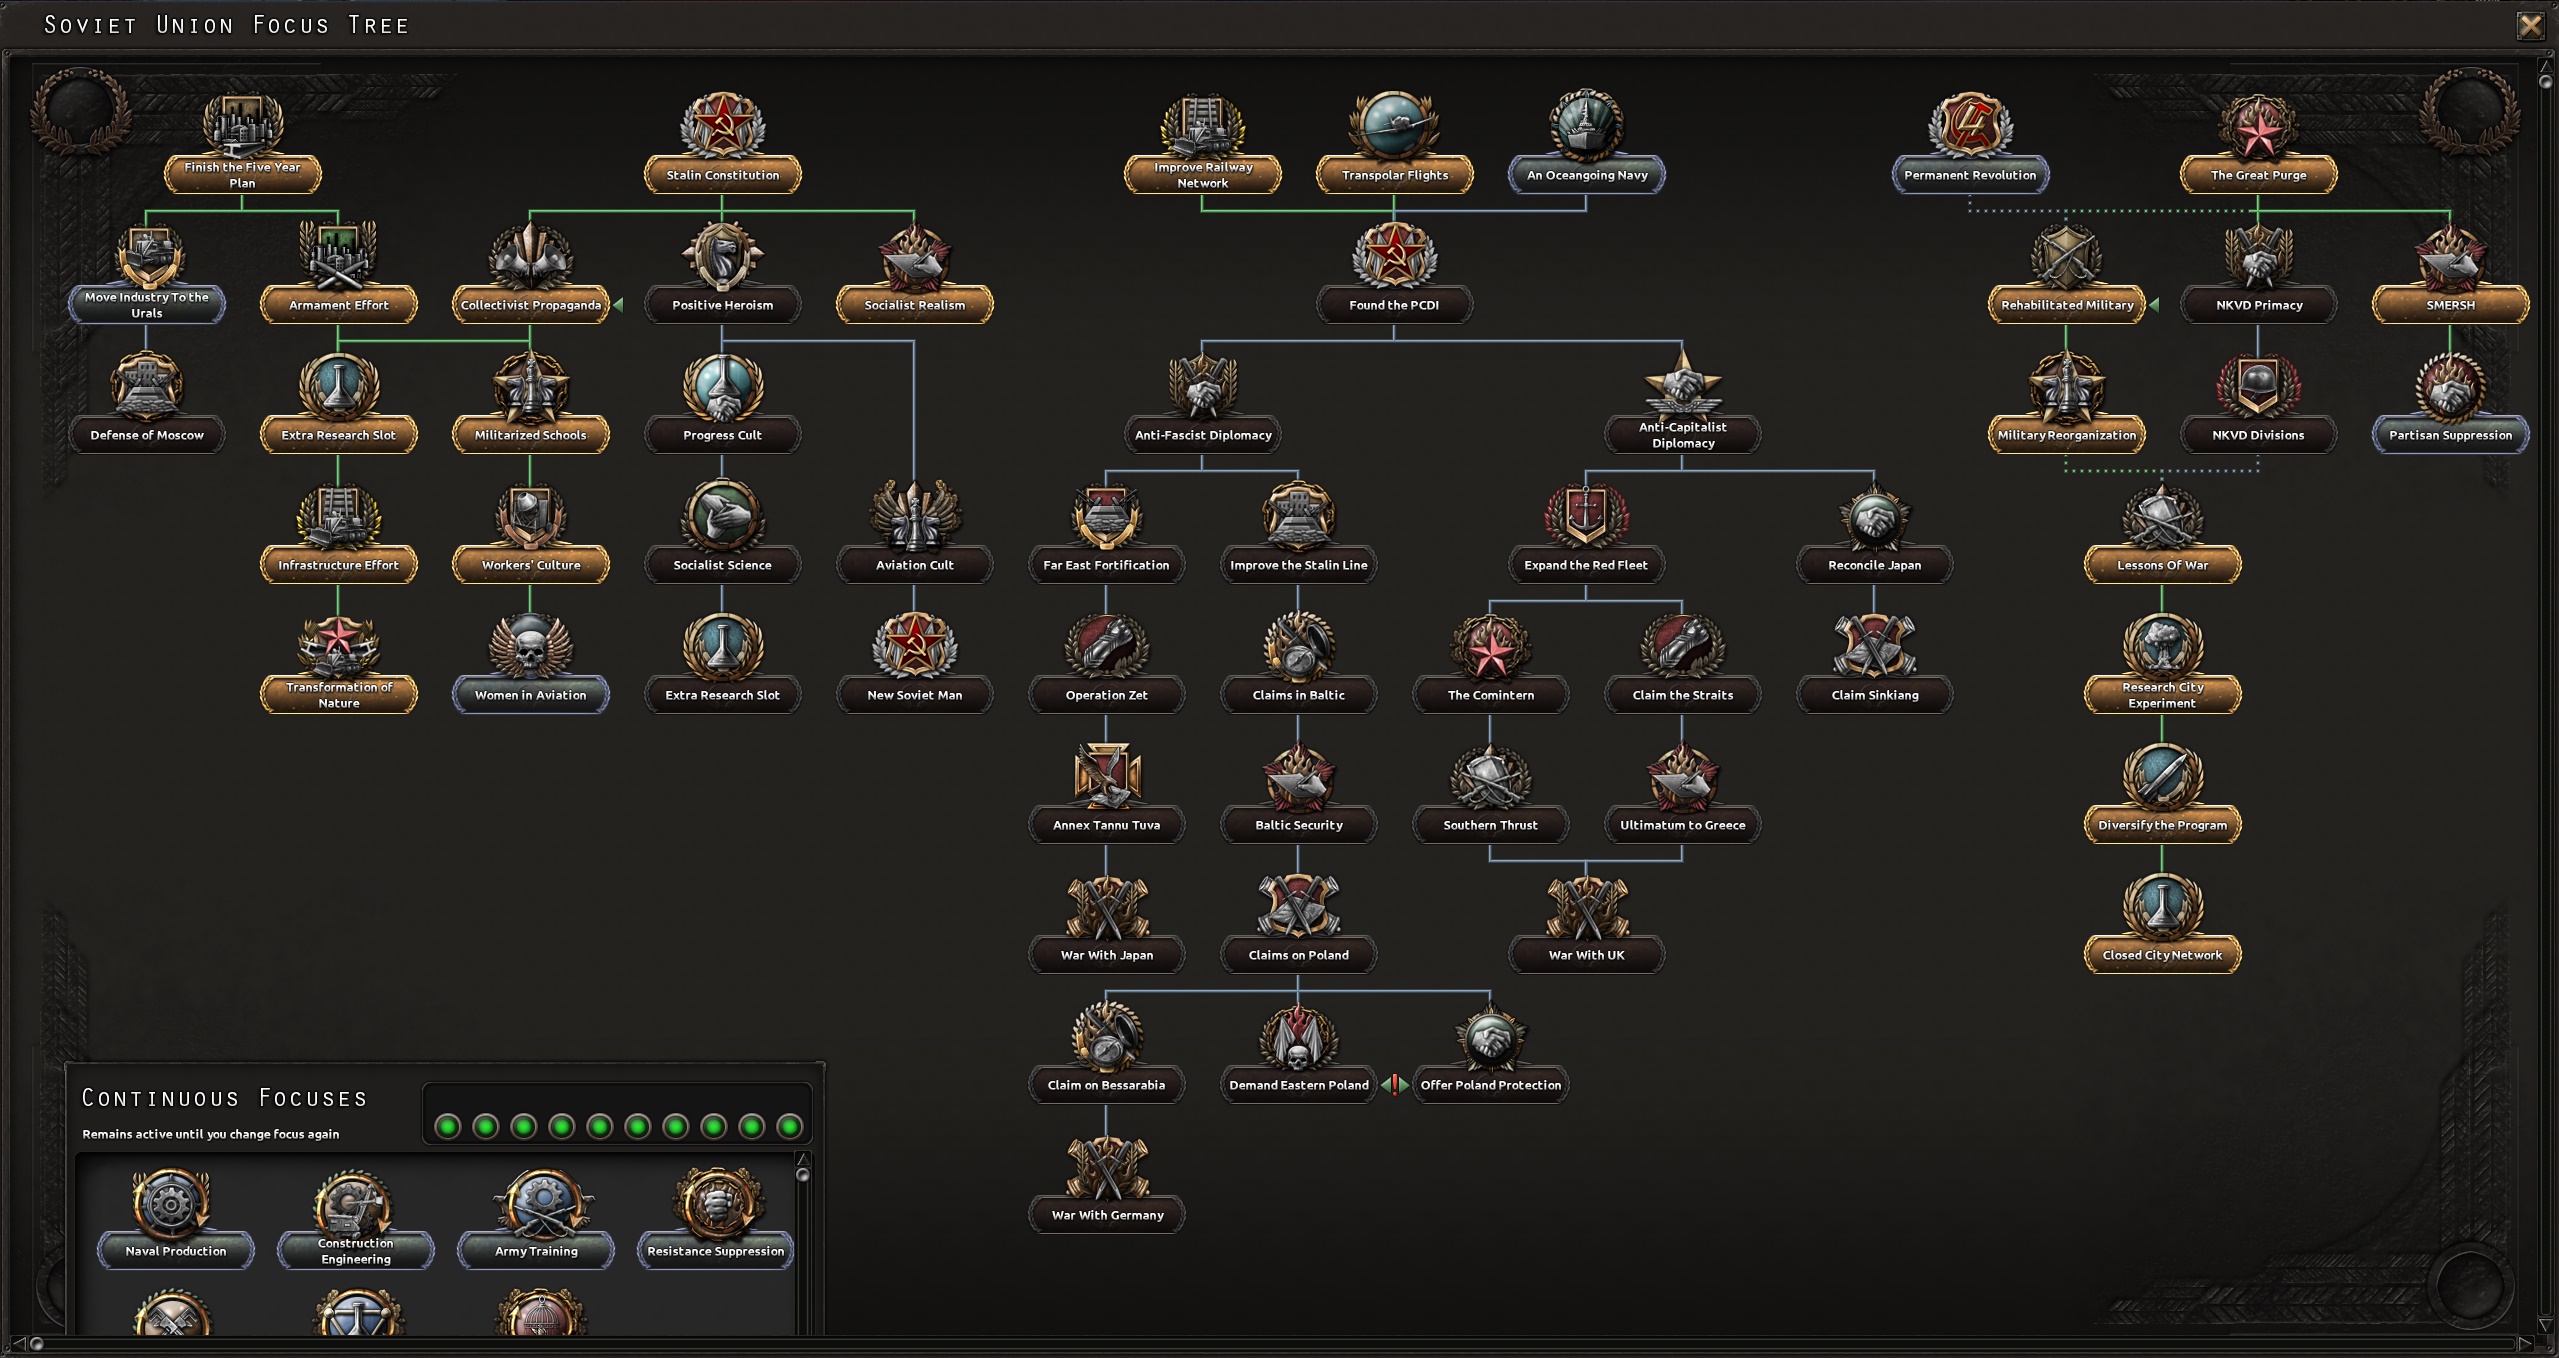Click the Permanent Revolution focus label
This screenshot has height=1358, width=2559.
(x=1969, y=175)
